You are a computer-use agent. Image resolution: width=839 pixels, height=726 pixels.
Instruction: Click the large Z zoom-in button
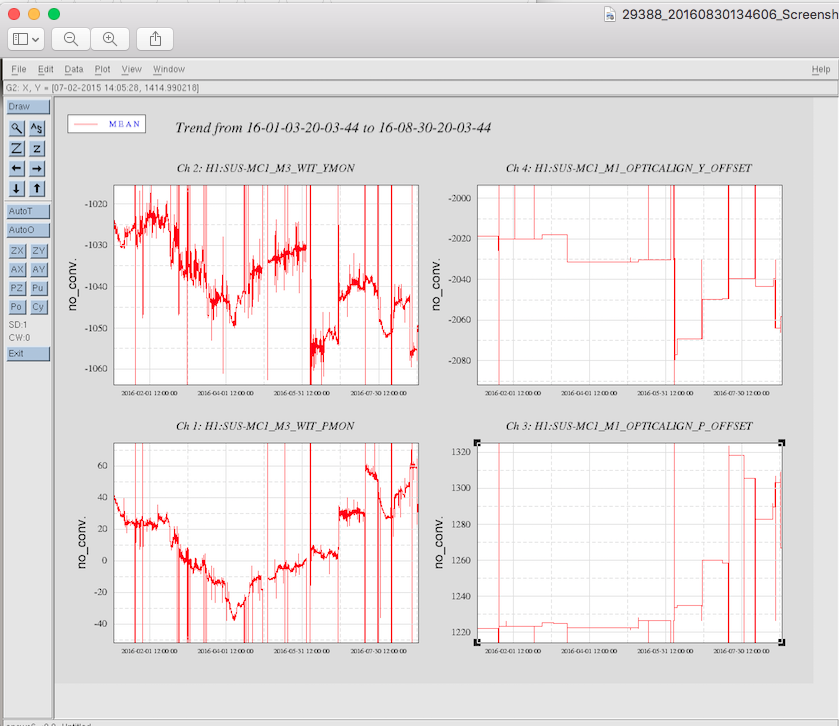17,149
